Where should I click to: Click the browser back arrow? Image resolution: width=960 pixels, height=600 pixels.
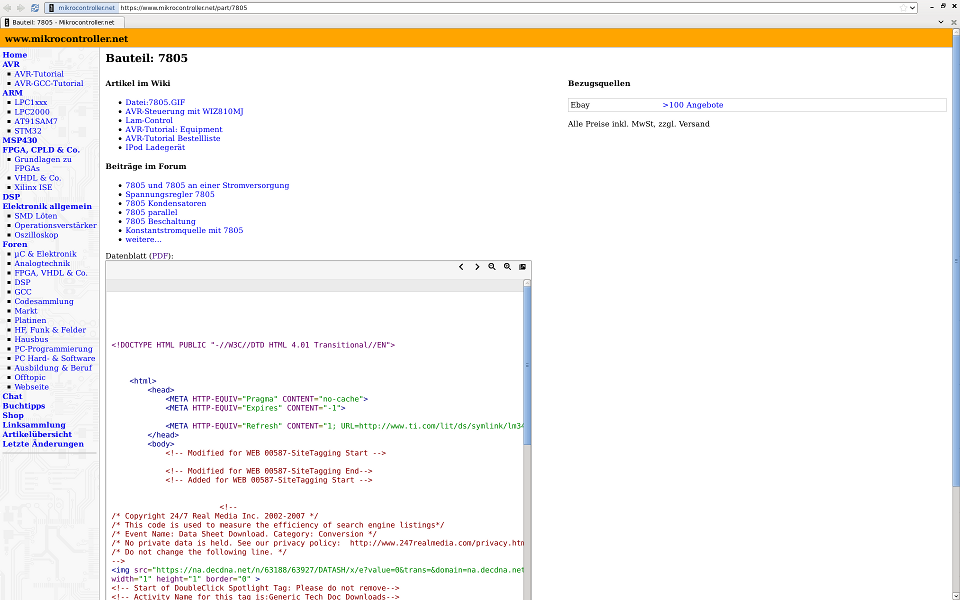point(7,7)
